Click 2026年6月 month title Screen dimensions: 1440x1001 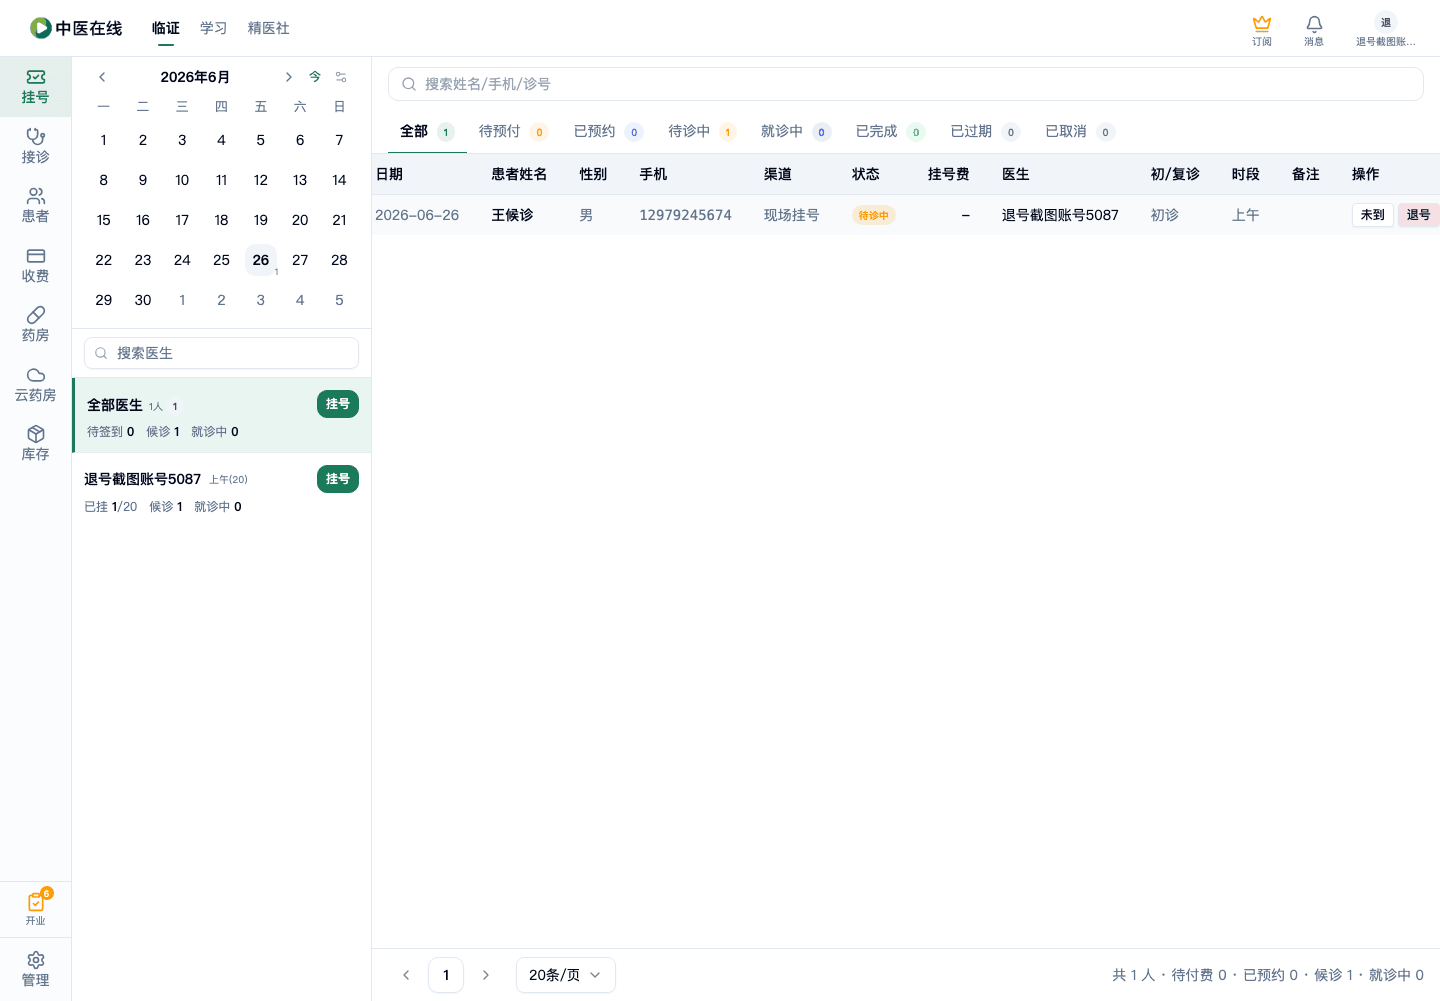pos(195,77)
